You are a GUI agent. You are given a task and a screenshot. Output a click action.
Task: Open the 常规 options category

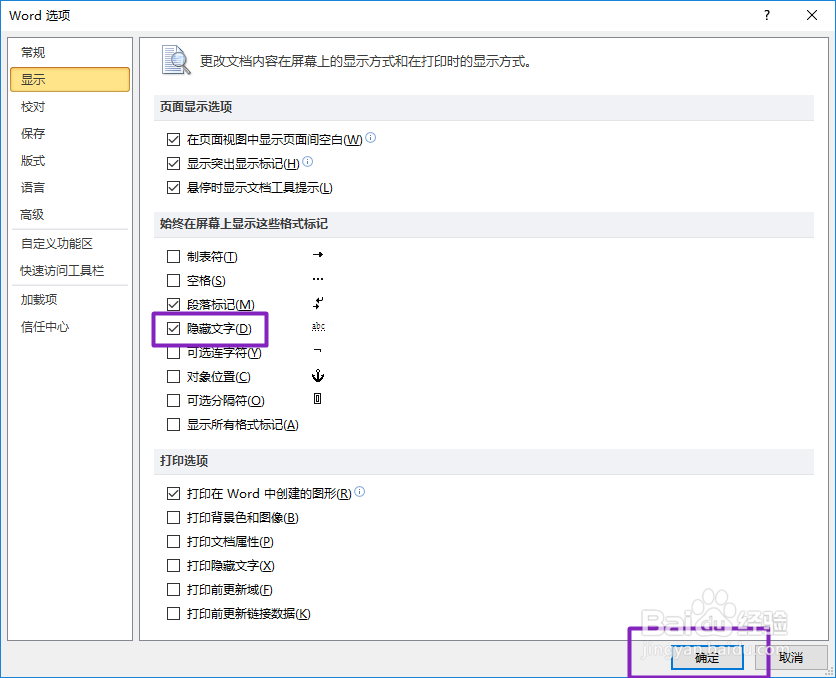[x=70, y=52]
